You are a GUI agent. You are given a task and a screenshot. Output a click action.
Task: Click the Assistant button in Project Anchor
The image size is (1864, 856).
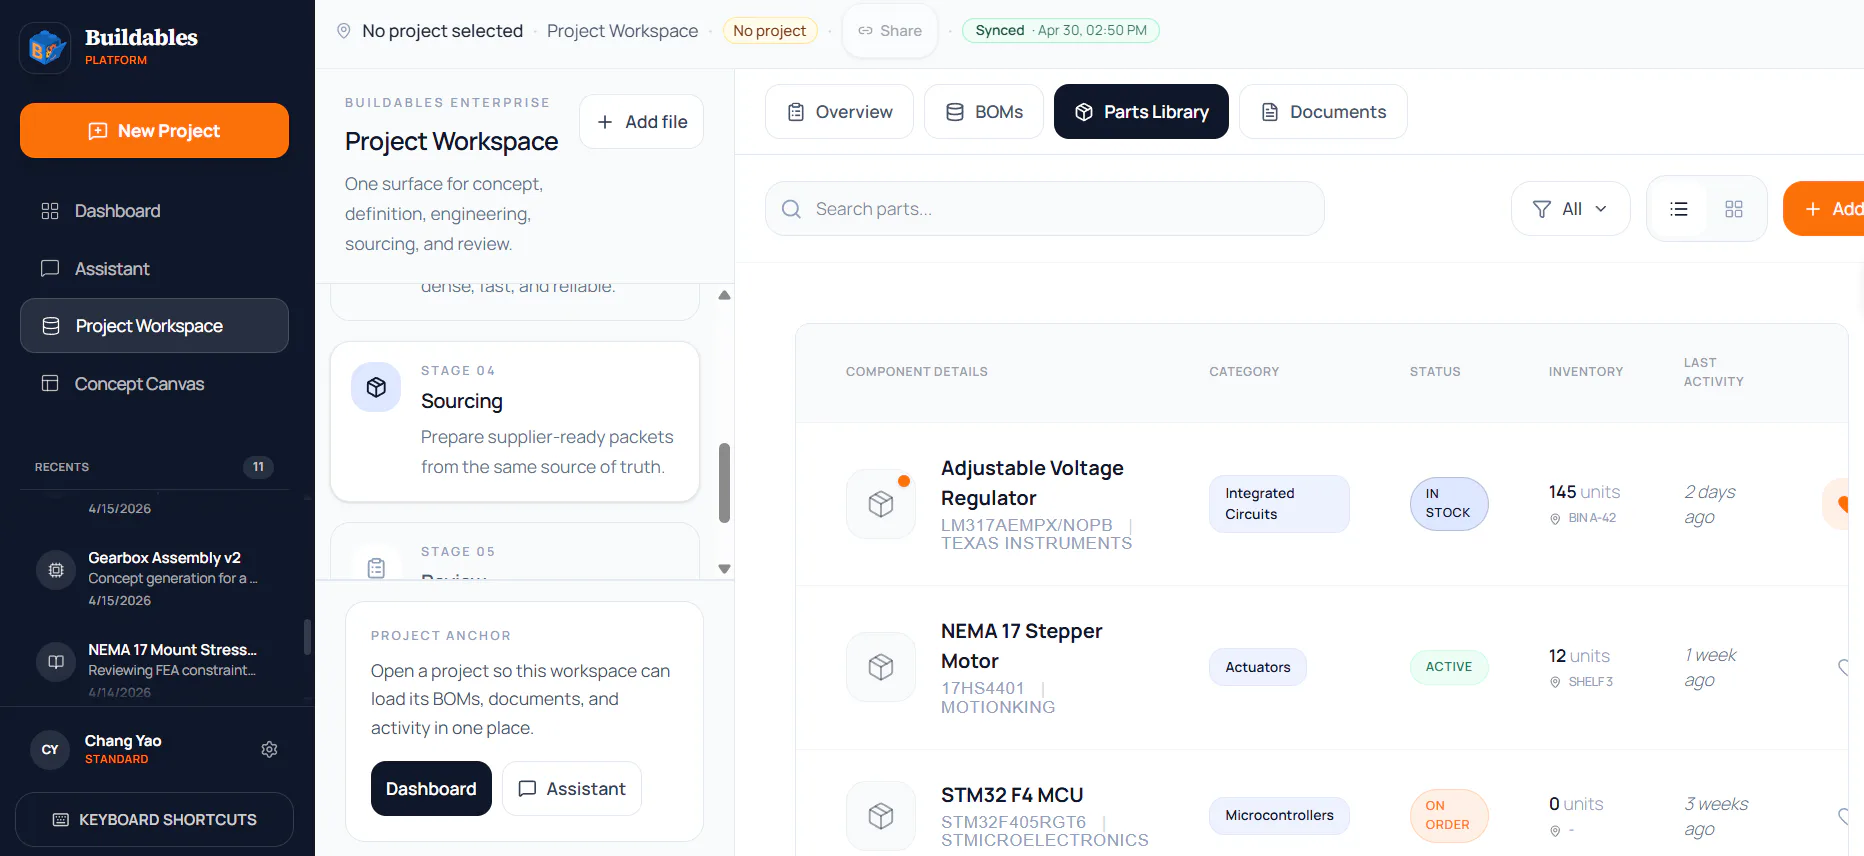pyautogui.click(x=572, y=789)
